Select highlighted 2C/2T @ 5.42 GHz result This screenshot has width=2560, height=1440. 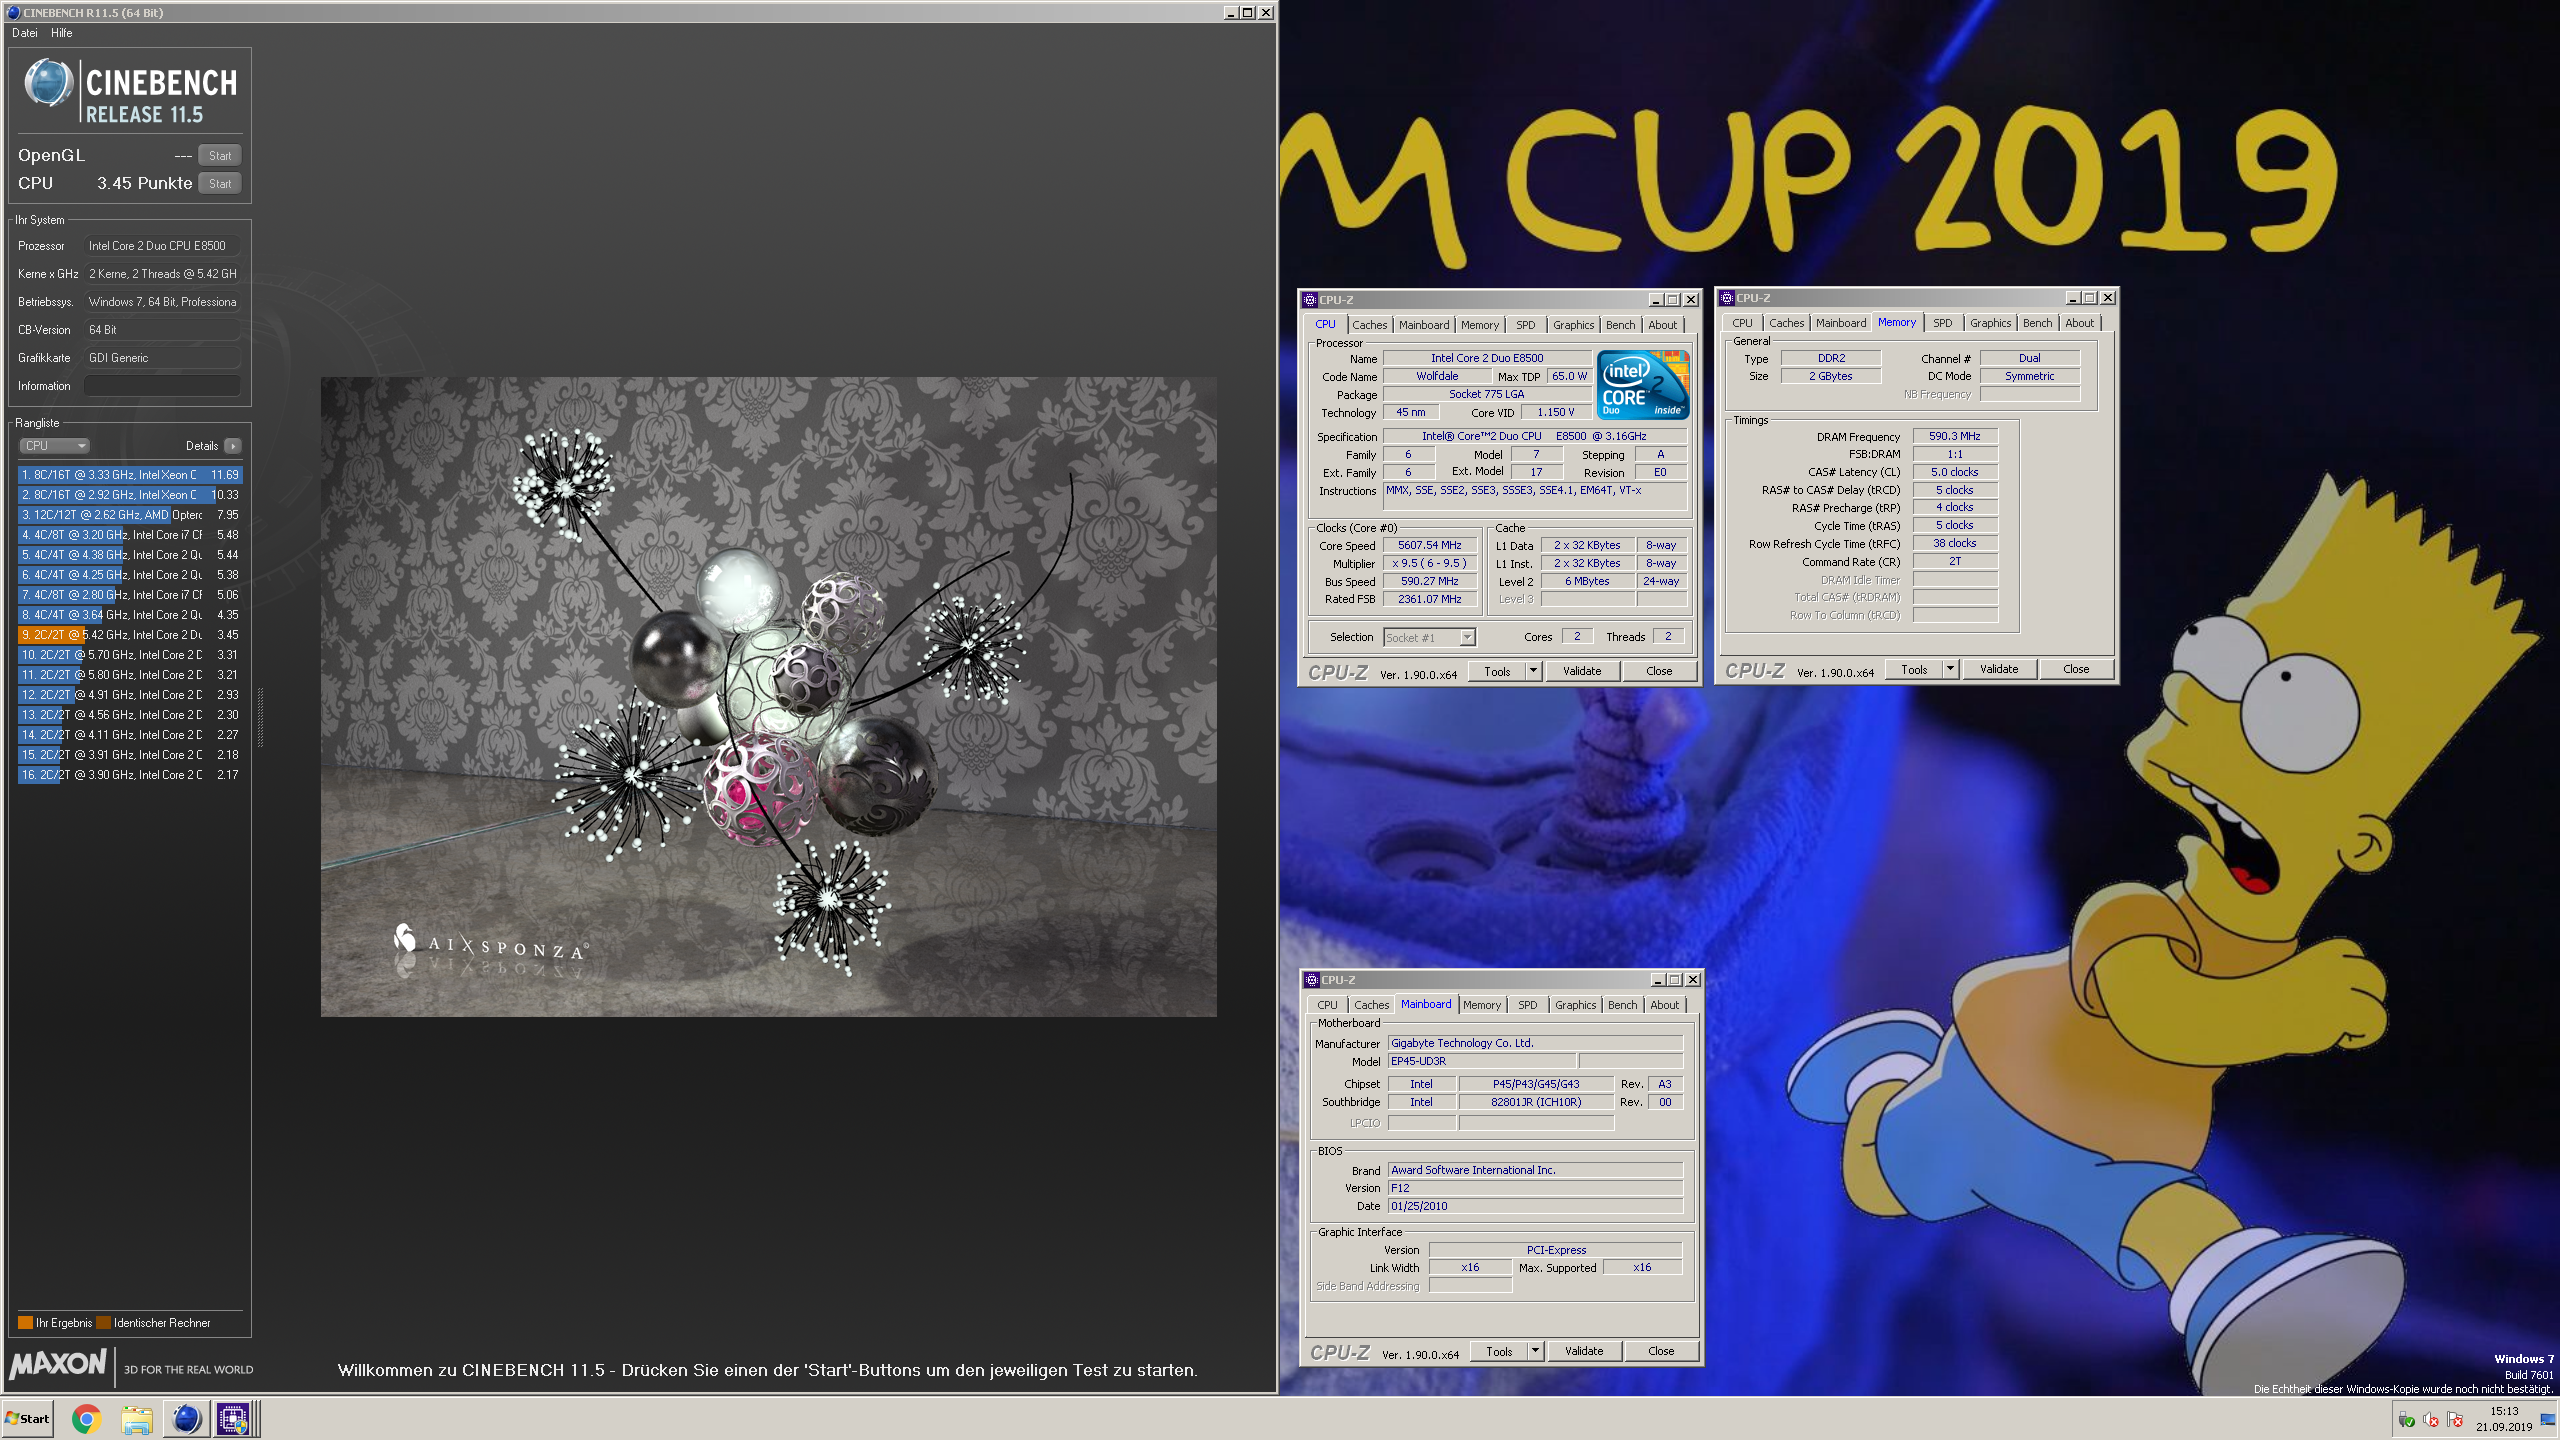(x=129, y=635)
